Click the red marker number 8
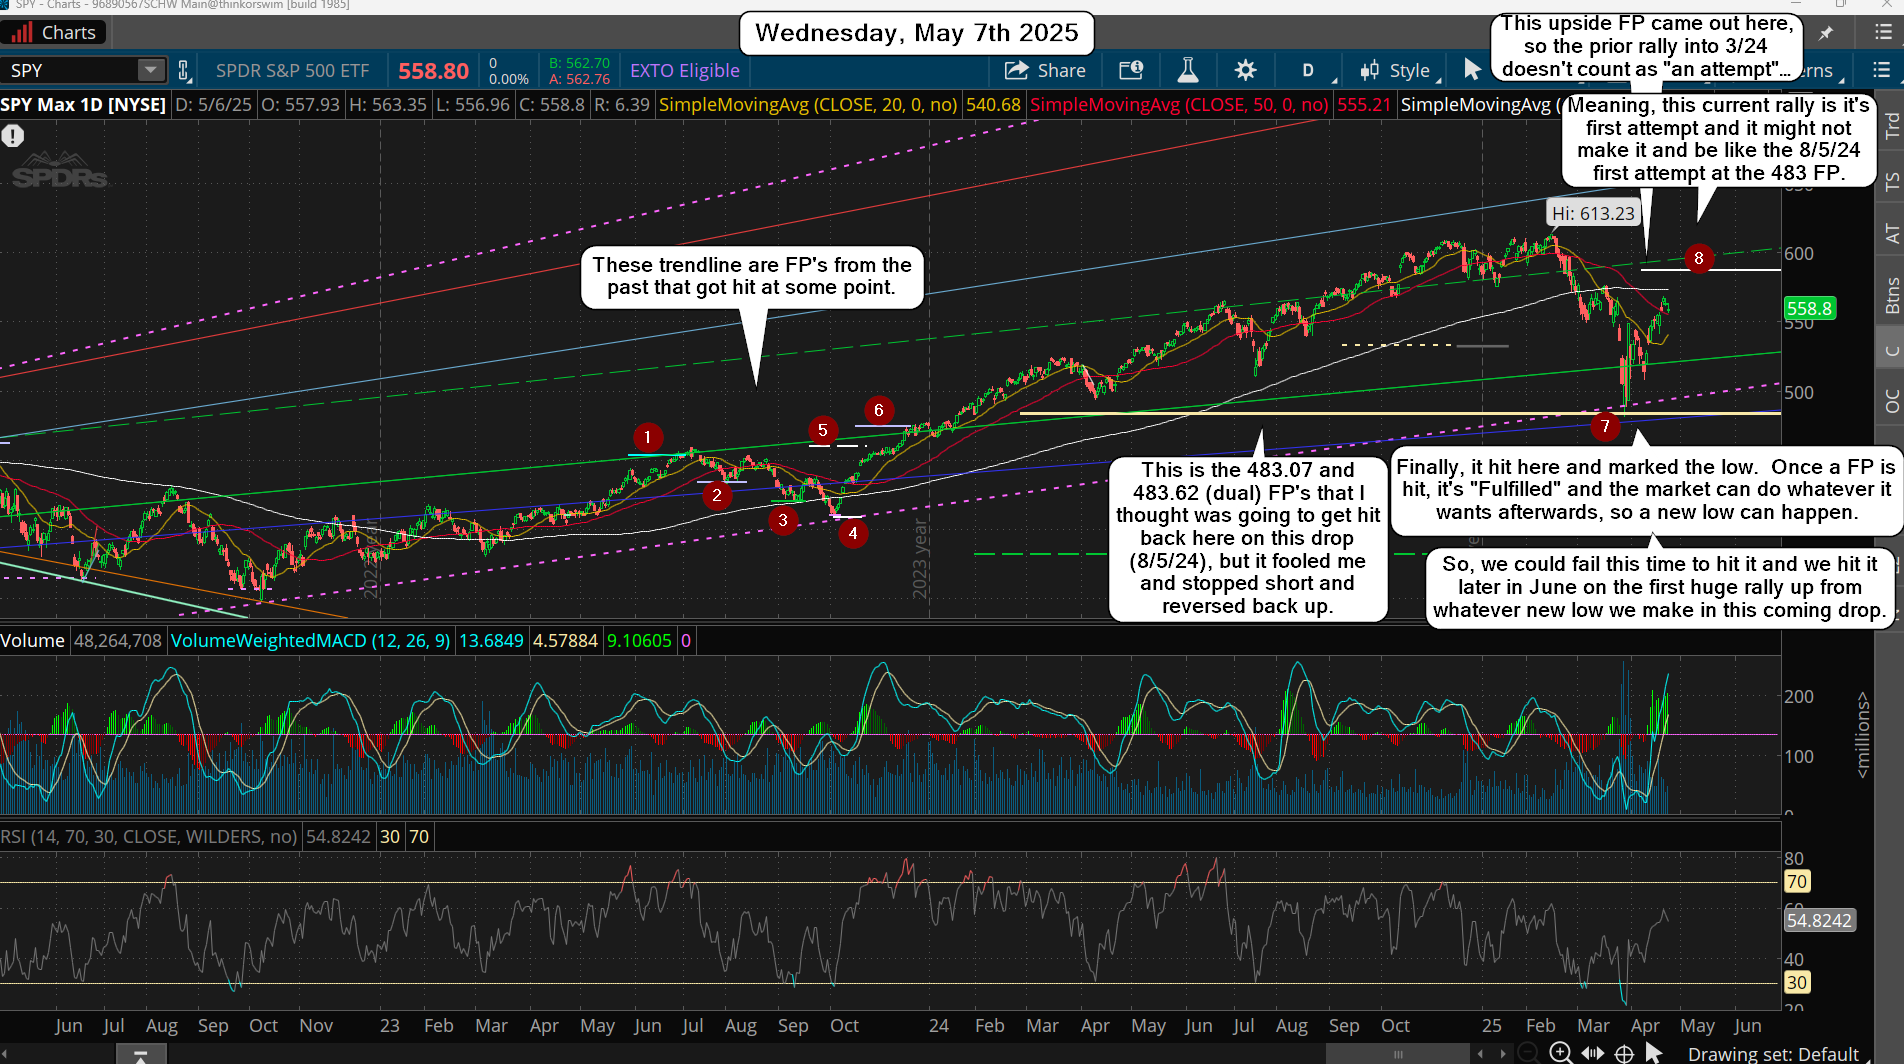 tap(1698, 258)
